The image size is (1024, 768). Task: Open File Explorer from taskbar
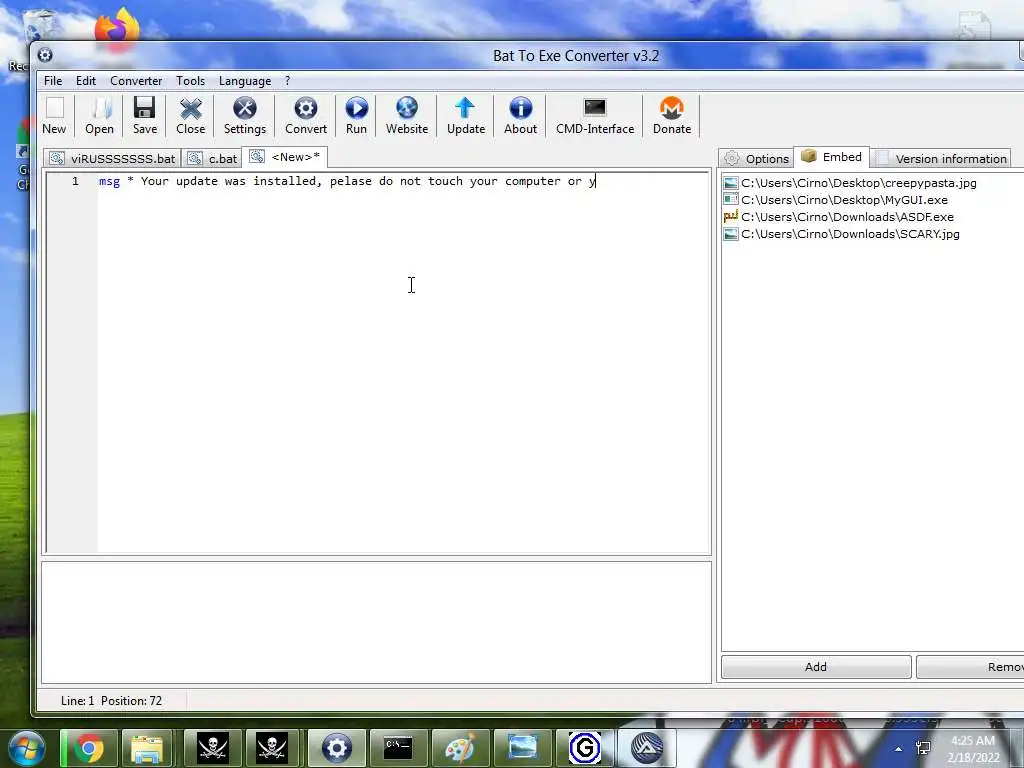pos(147,748)
